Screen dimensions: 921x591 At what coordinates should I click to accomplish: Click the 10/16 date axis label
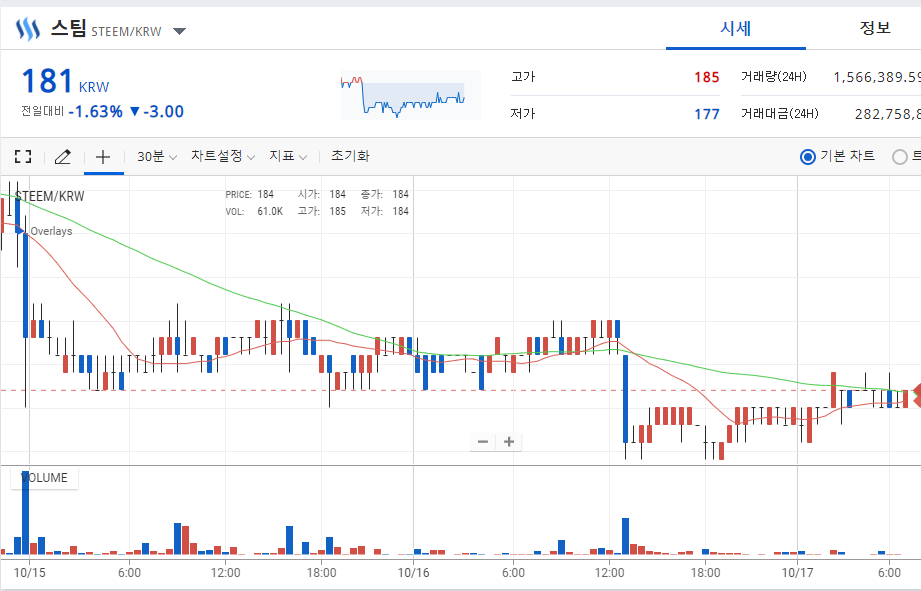click(x=414, y=572)
